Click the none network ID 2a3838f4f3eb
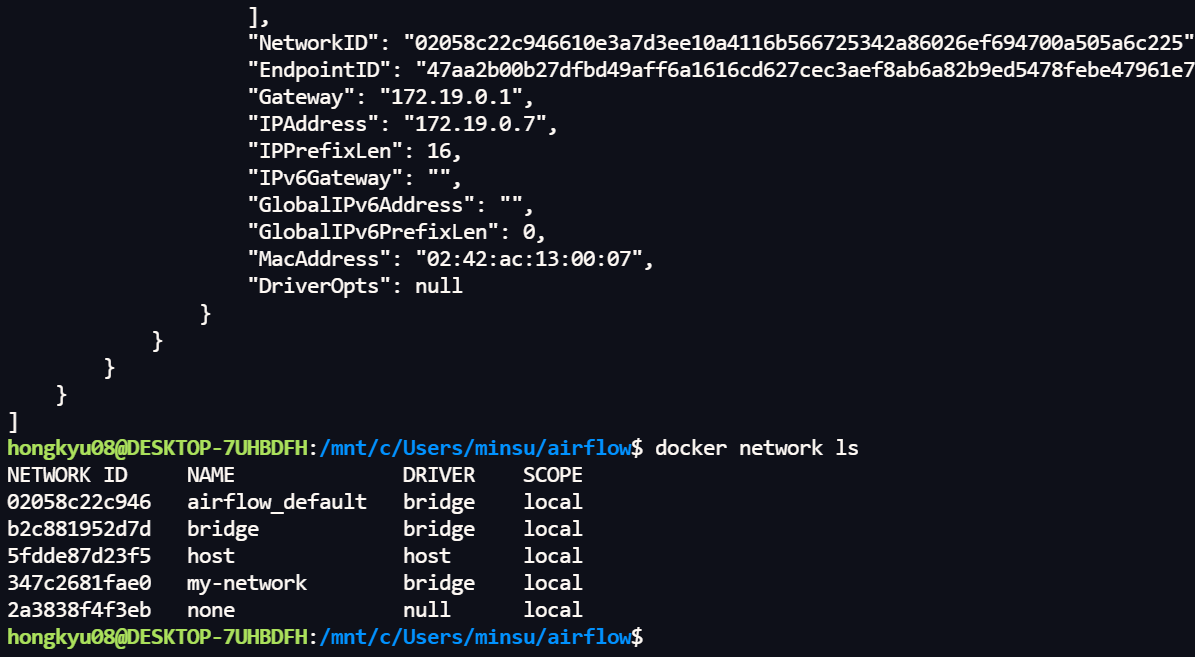This screenshot has height=657, width=1195. point(79,611)
